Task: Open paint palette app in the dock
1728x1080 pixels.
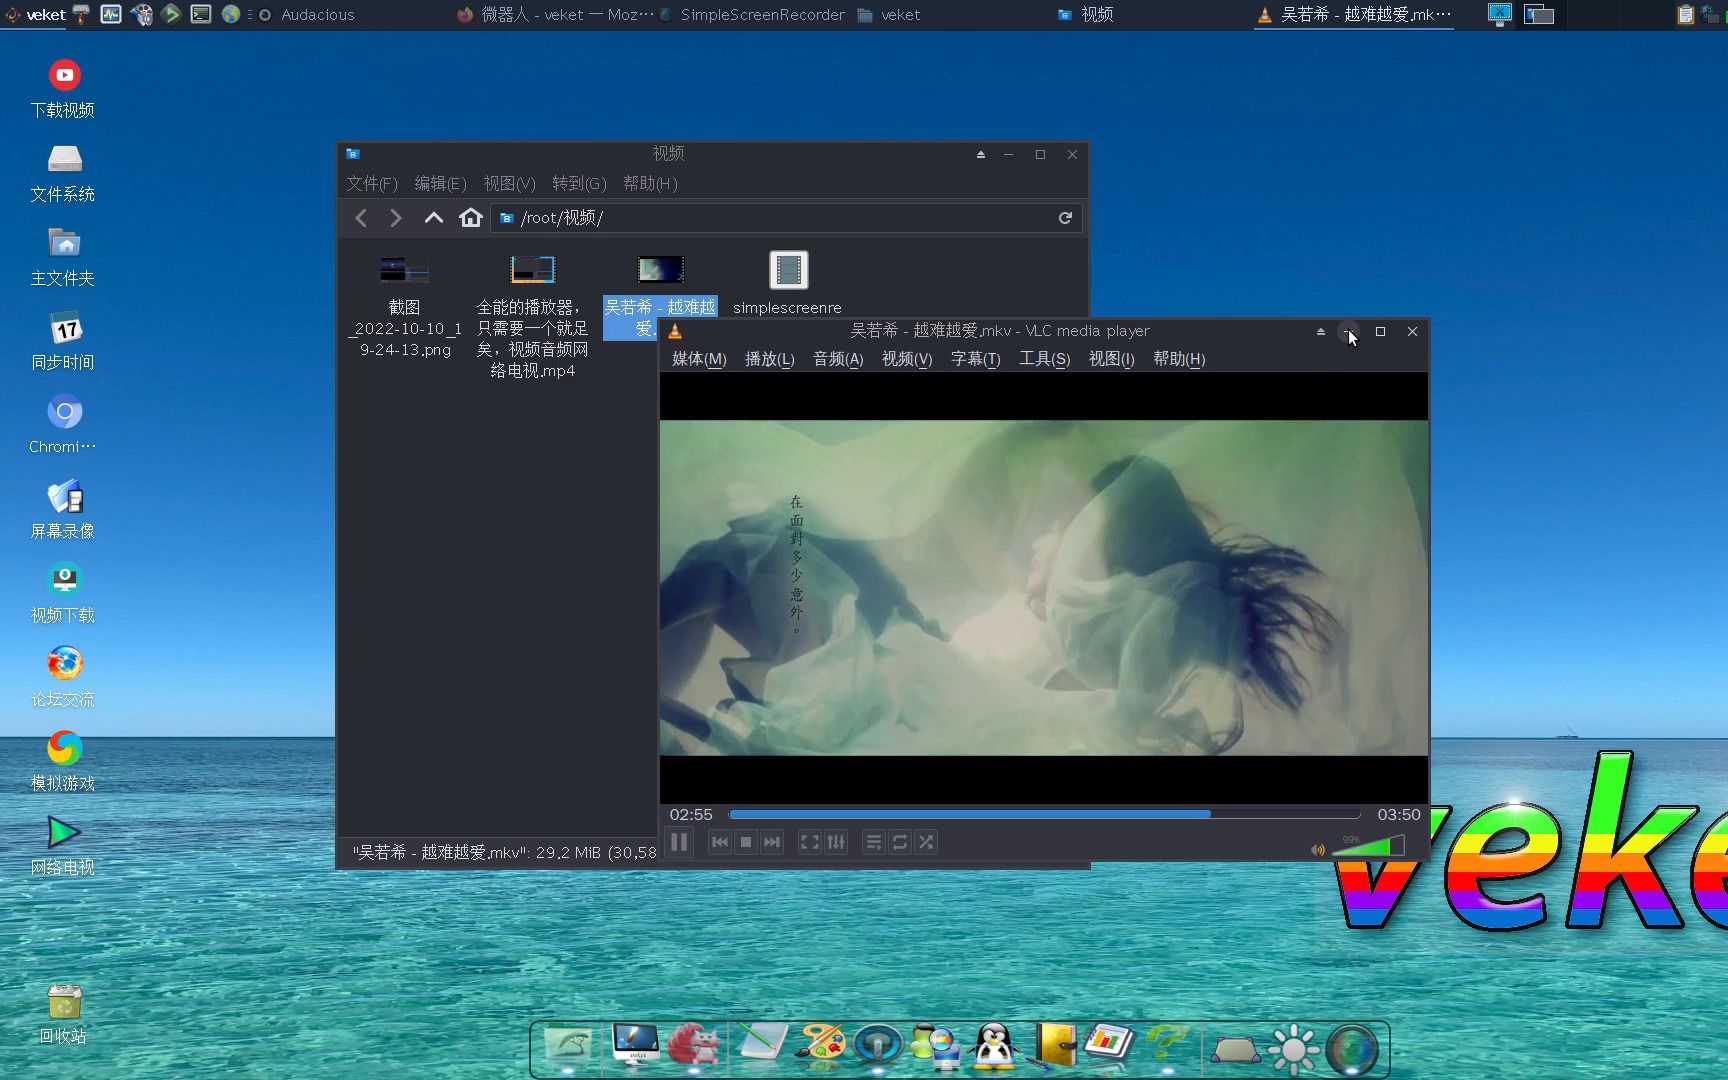Action: (x=820, y=1046)
